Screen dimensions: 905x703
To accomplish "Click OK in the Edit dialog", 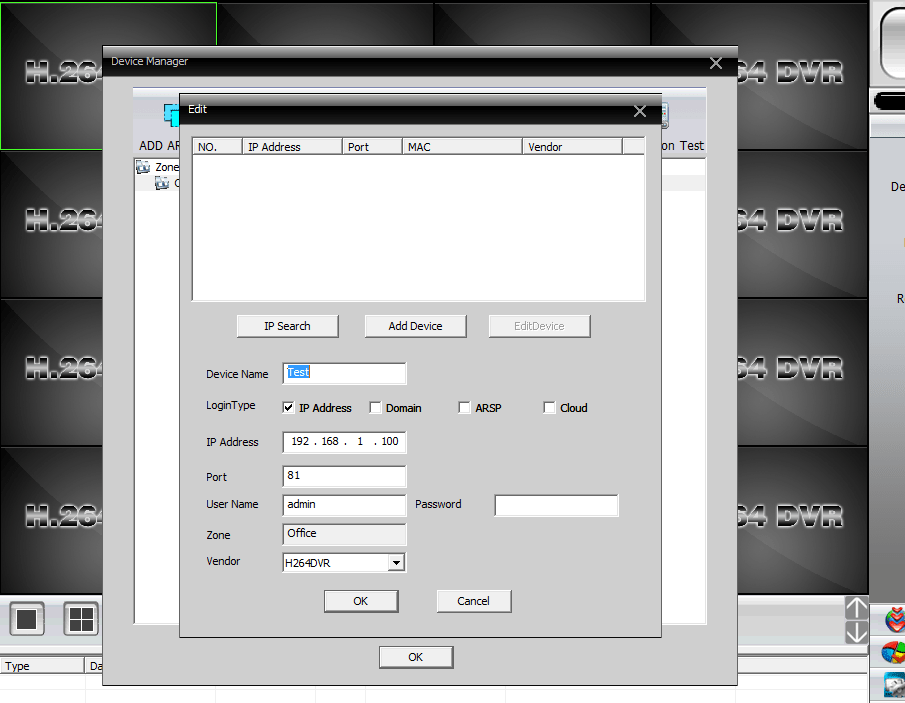I will tap(361, 601).
